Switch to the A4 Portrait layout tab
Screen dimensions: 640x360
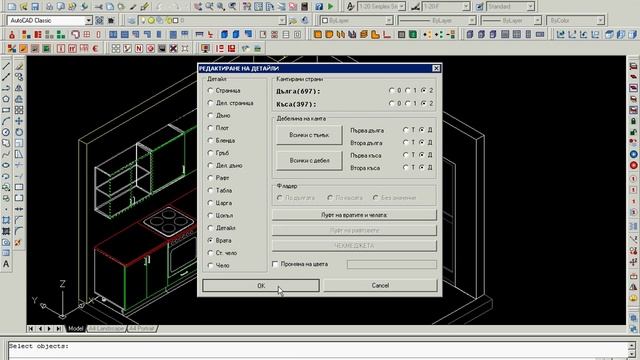click(141, 329)
